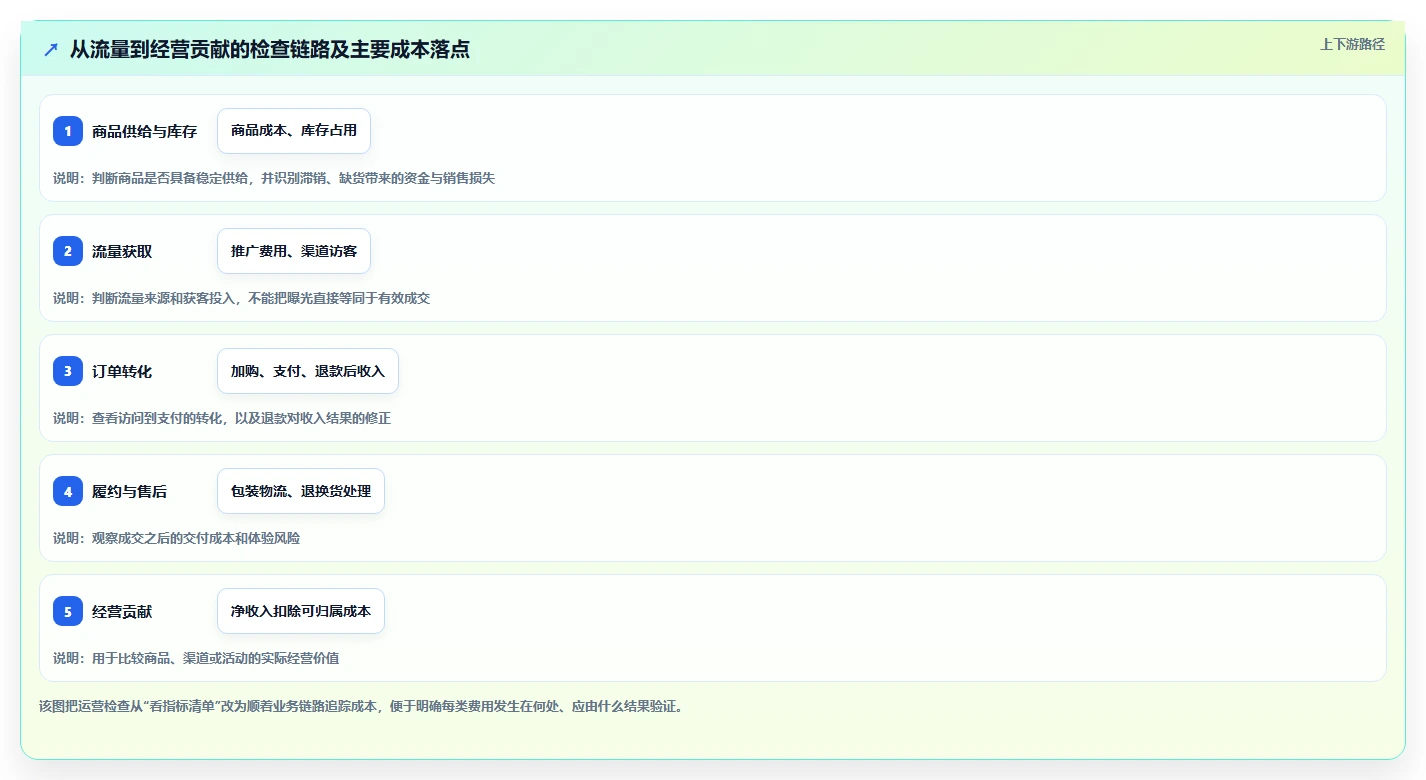Click the heading 从流量到经营贡献的检查链路及主要成本落点

pos(270,49)
